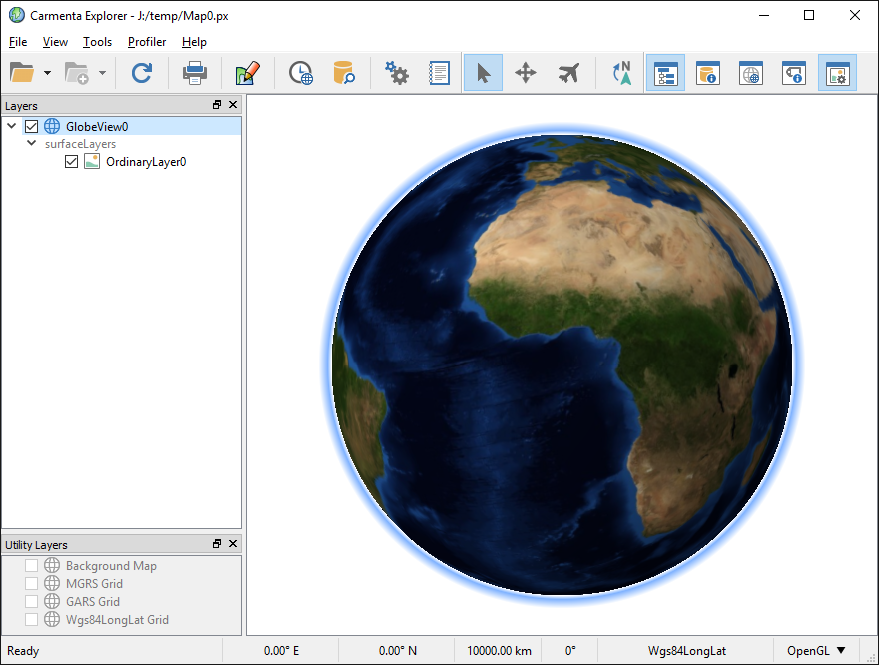
Task: Select the airplane Fly navigation tool
Action: (x=568, y=73)
